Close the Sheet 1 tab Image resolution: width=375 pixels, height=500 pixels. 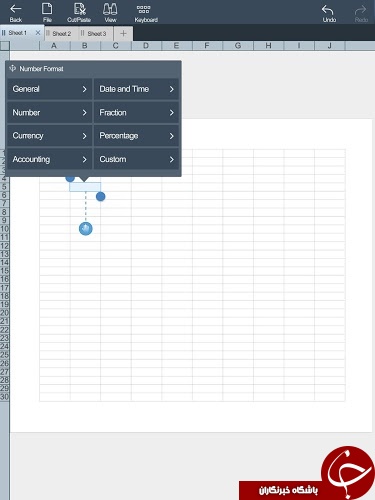(38, 33)
